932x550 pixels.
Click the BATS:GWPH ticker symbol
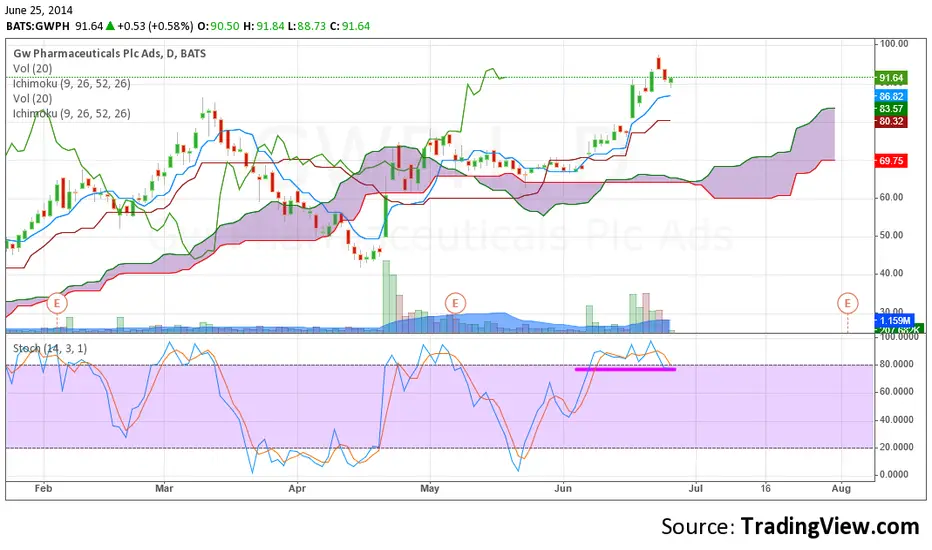coord(38,26)
